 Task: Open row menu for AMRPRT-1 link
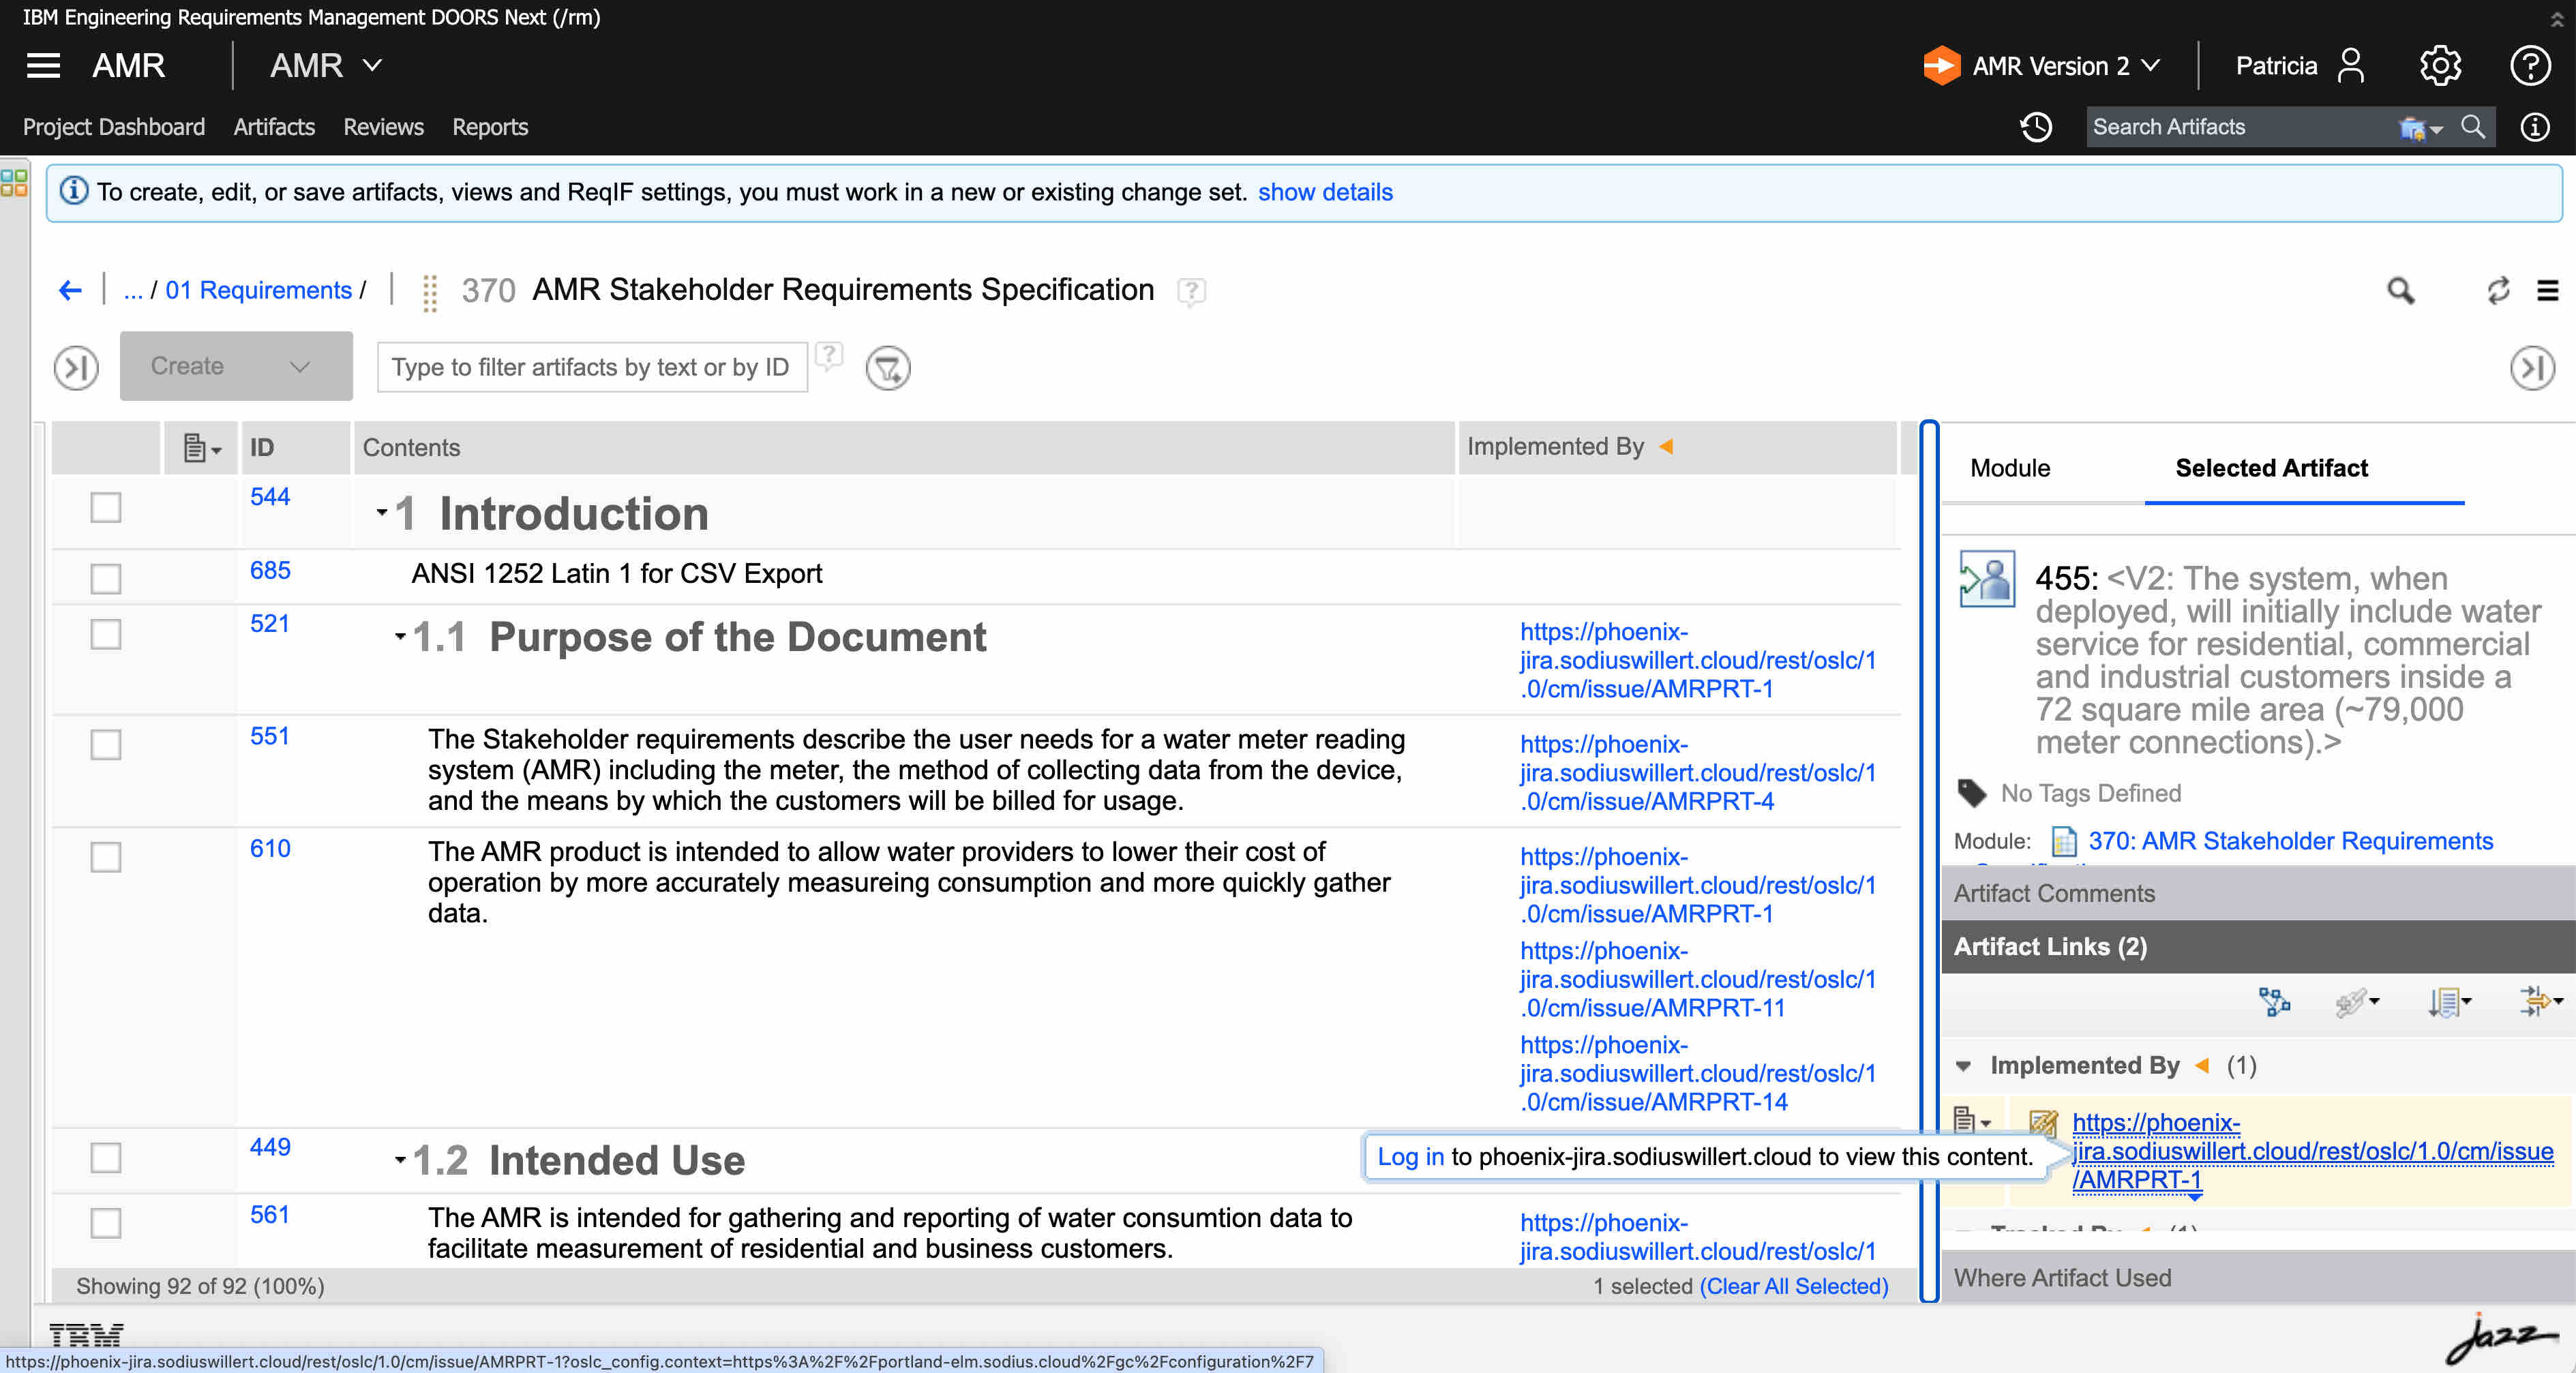tap(1972, 1121)
